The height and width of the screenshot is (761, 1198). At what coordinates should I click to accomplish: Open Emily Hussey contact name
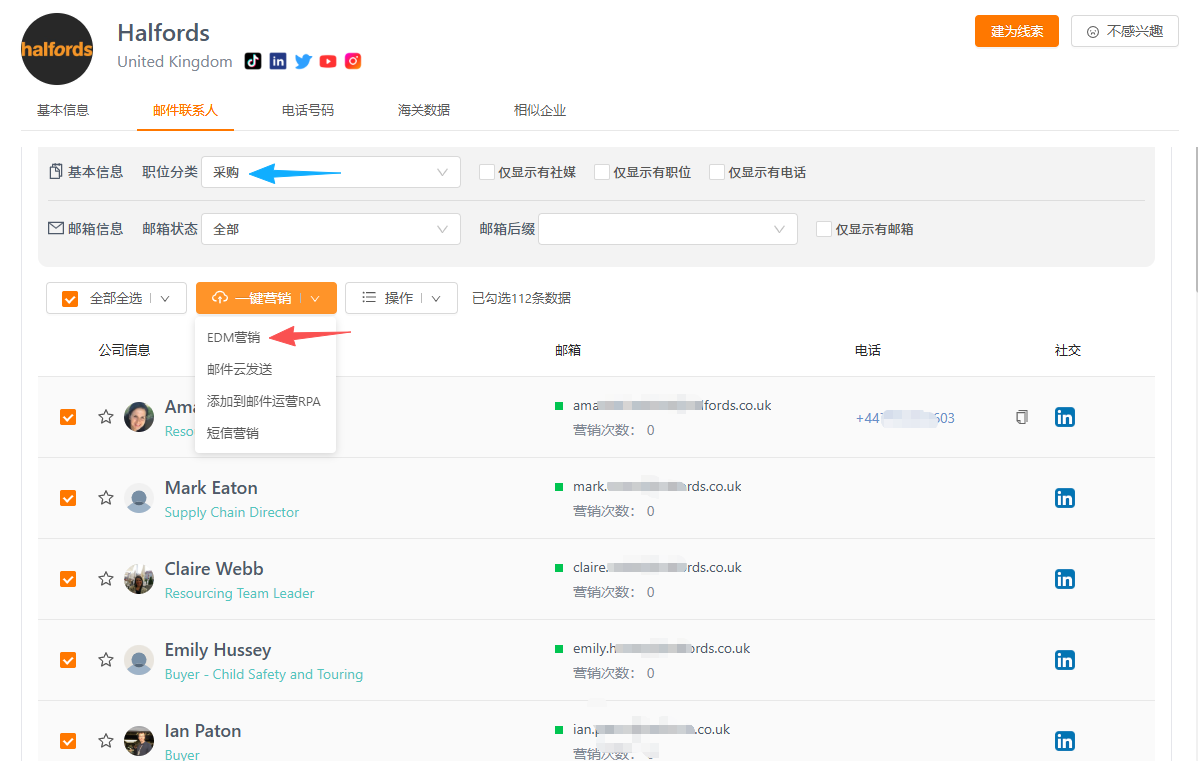(218, 649)
